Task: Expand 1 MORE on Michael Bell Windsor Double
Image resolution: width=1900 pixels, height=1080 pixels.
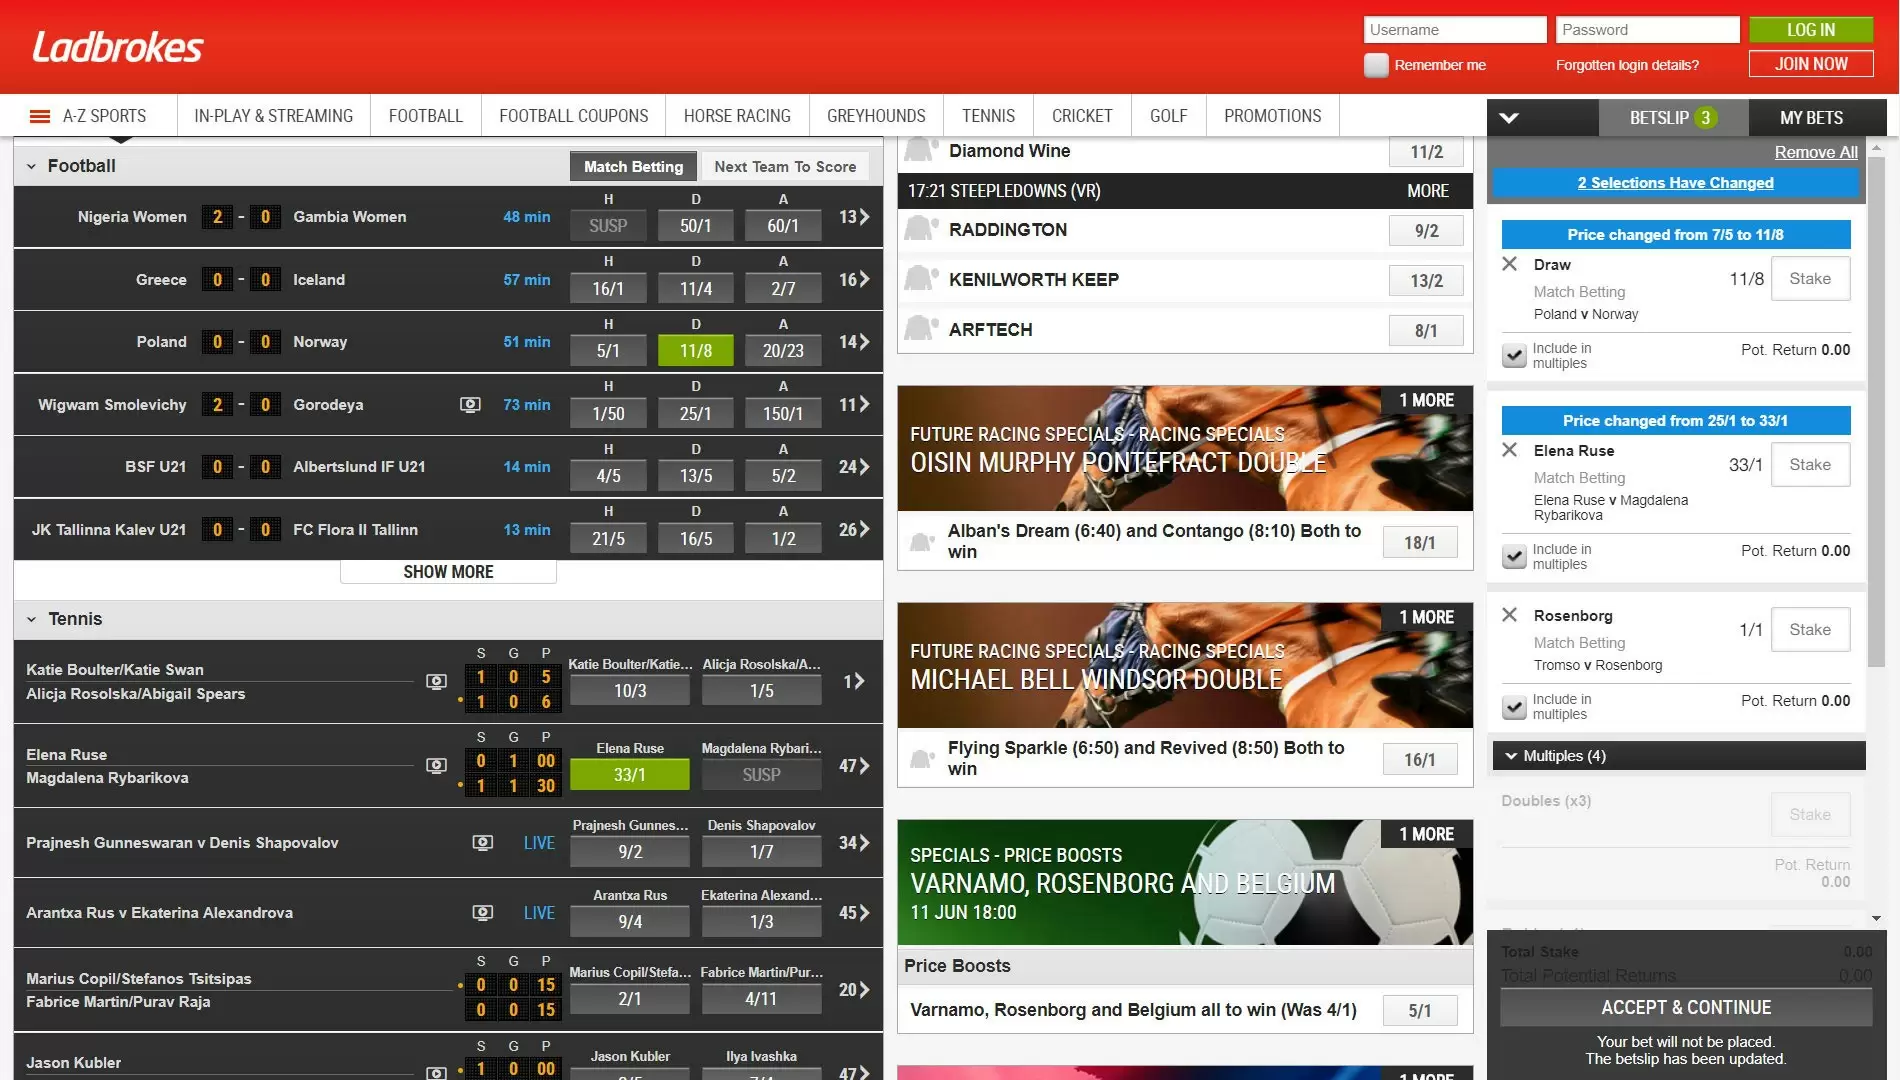Action: [1427, 617]
